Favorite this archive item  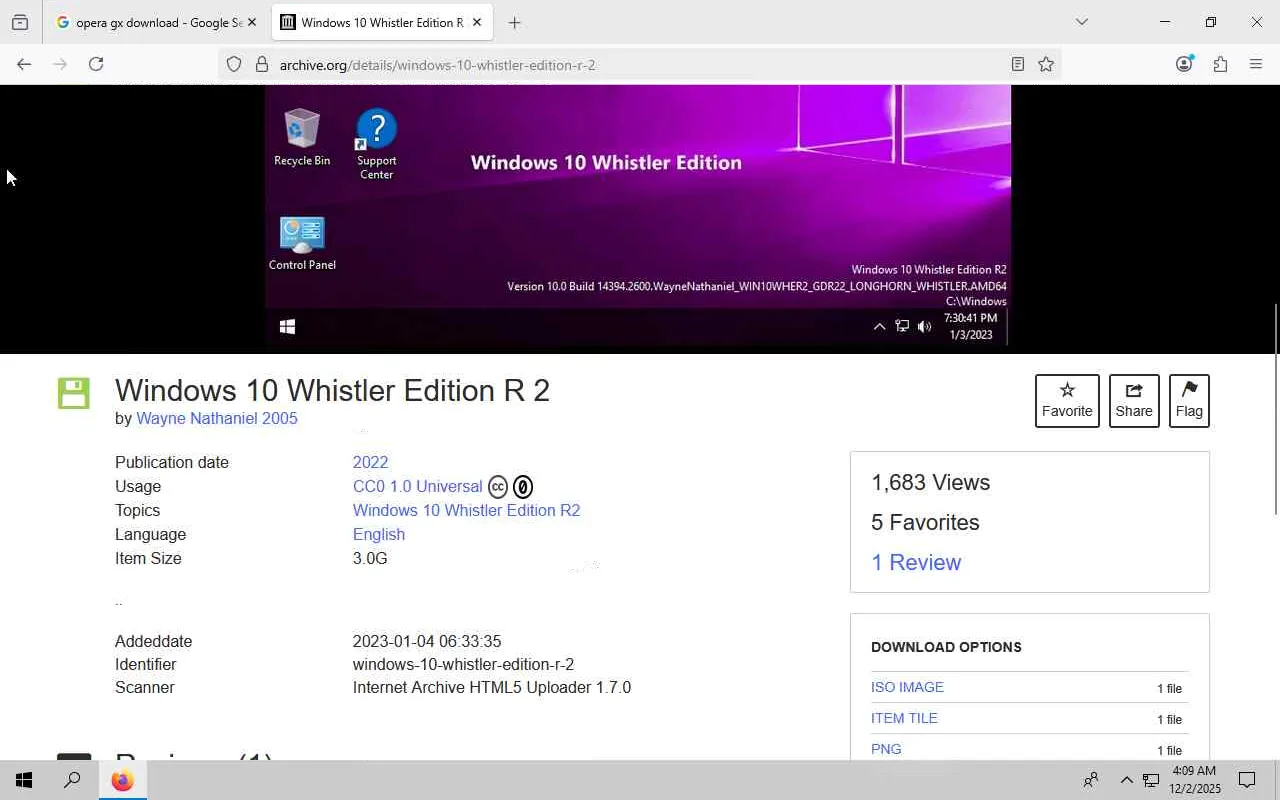point(1067,401)
